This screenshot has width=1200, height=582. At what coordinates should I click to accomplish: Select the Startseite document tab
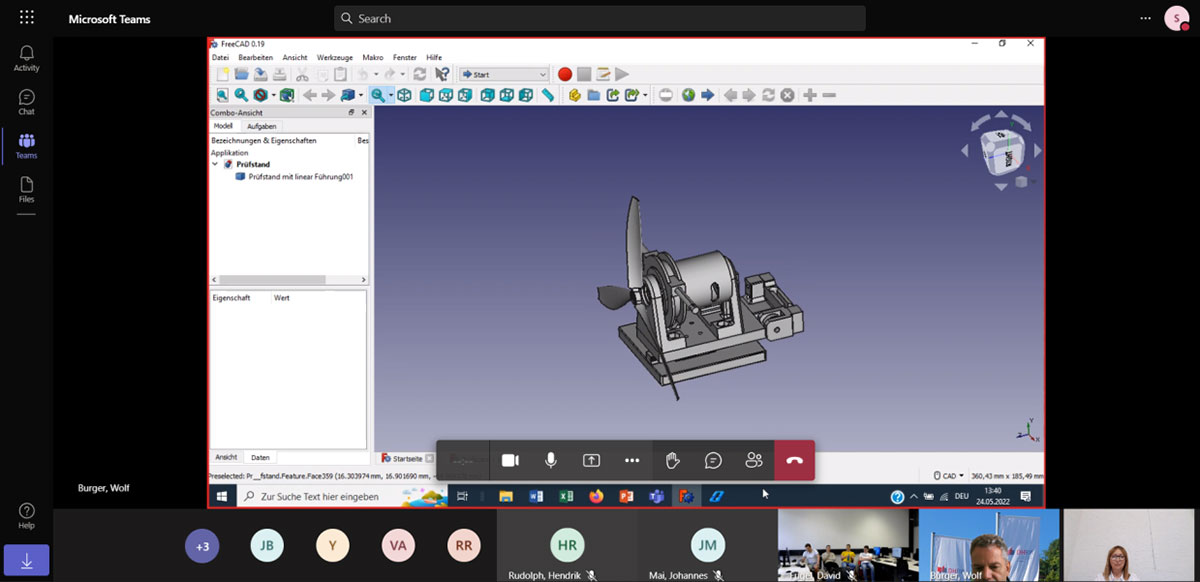click(409, 459)
